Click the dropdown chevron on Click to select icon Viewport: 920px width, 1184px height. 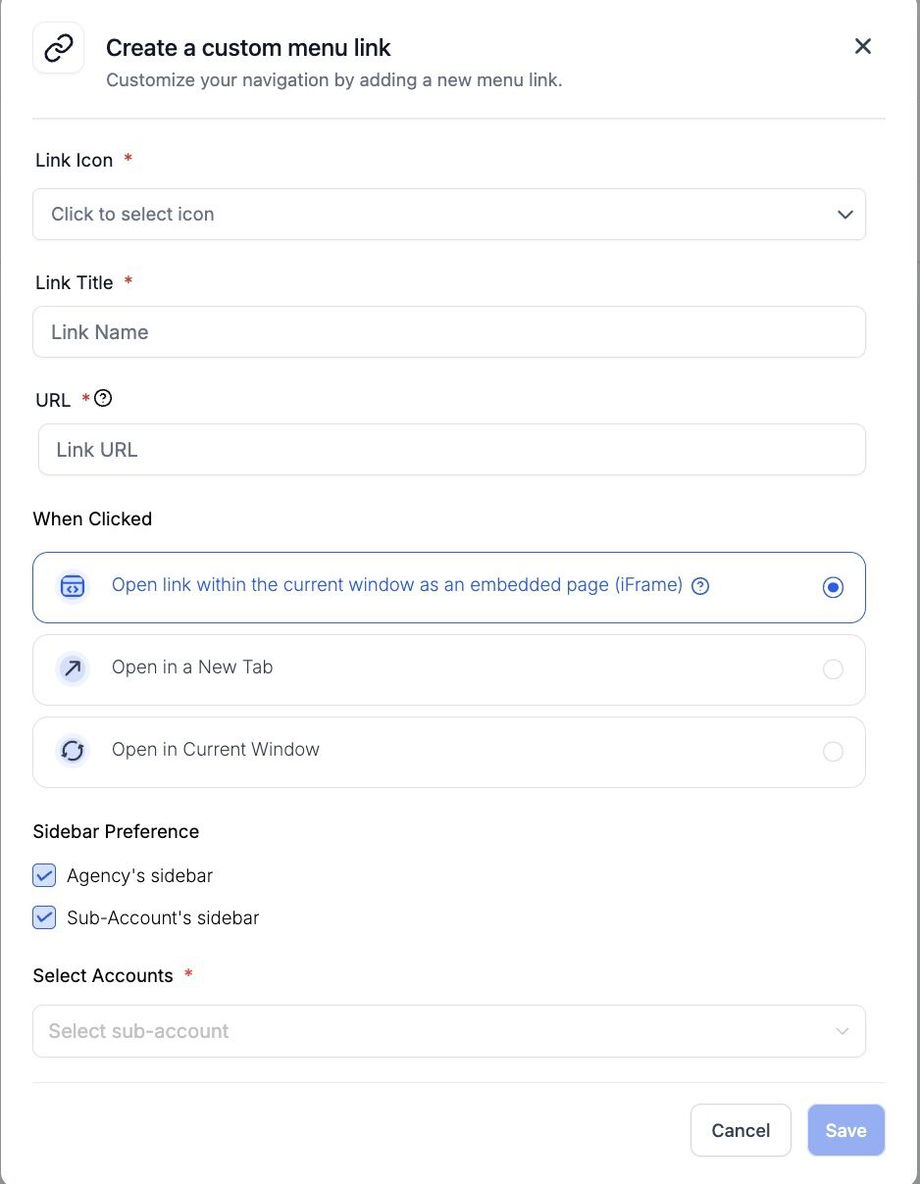coord(843,213)
